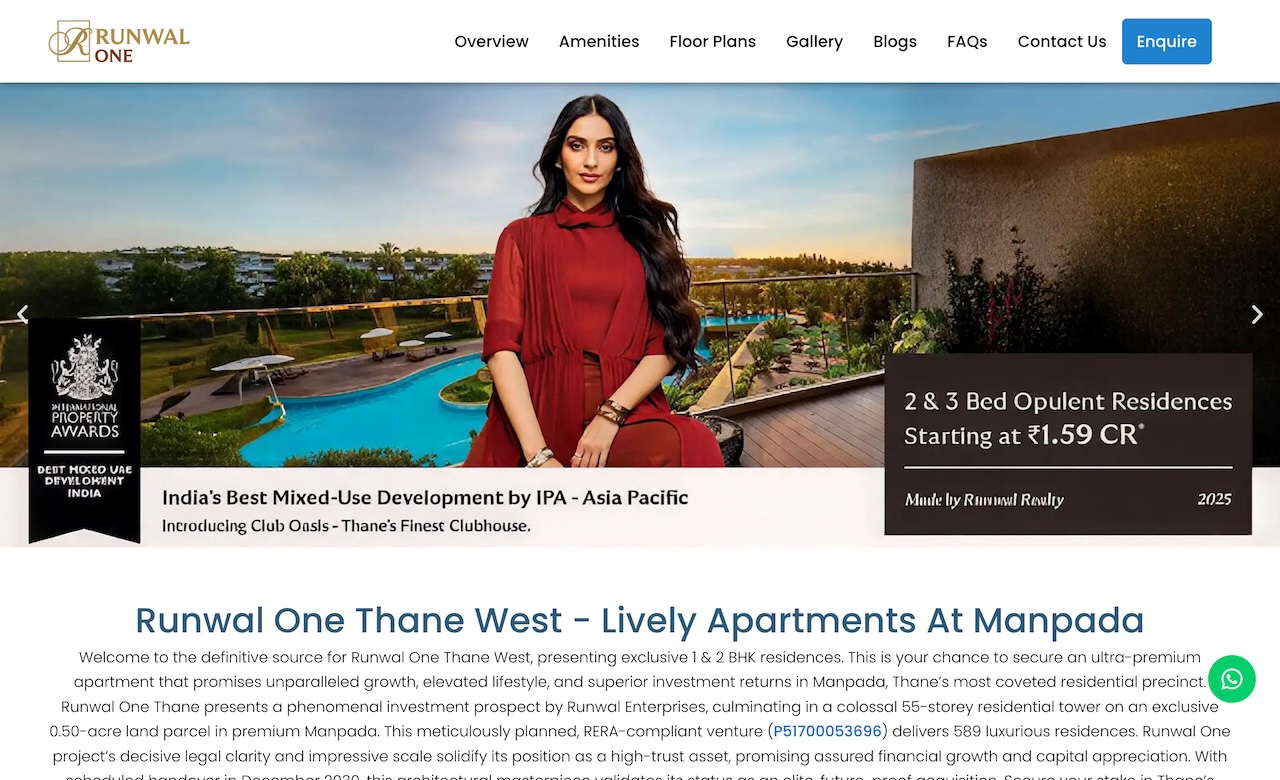Go to Gallery page

814,41
